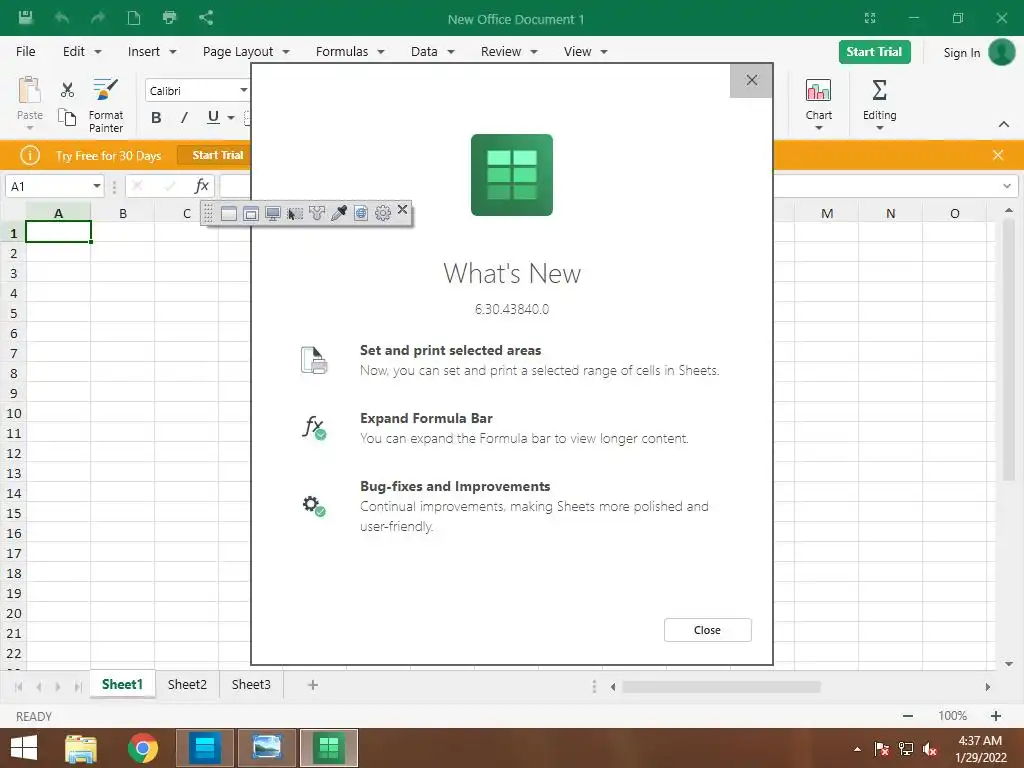Open Chrome from the taskbar
1024x768 pixels.
click(x=143, y=748)
